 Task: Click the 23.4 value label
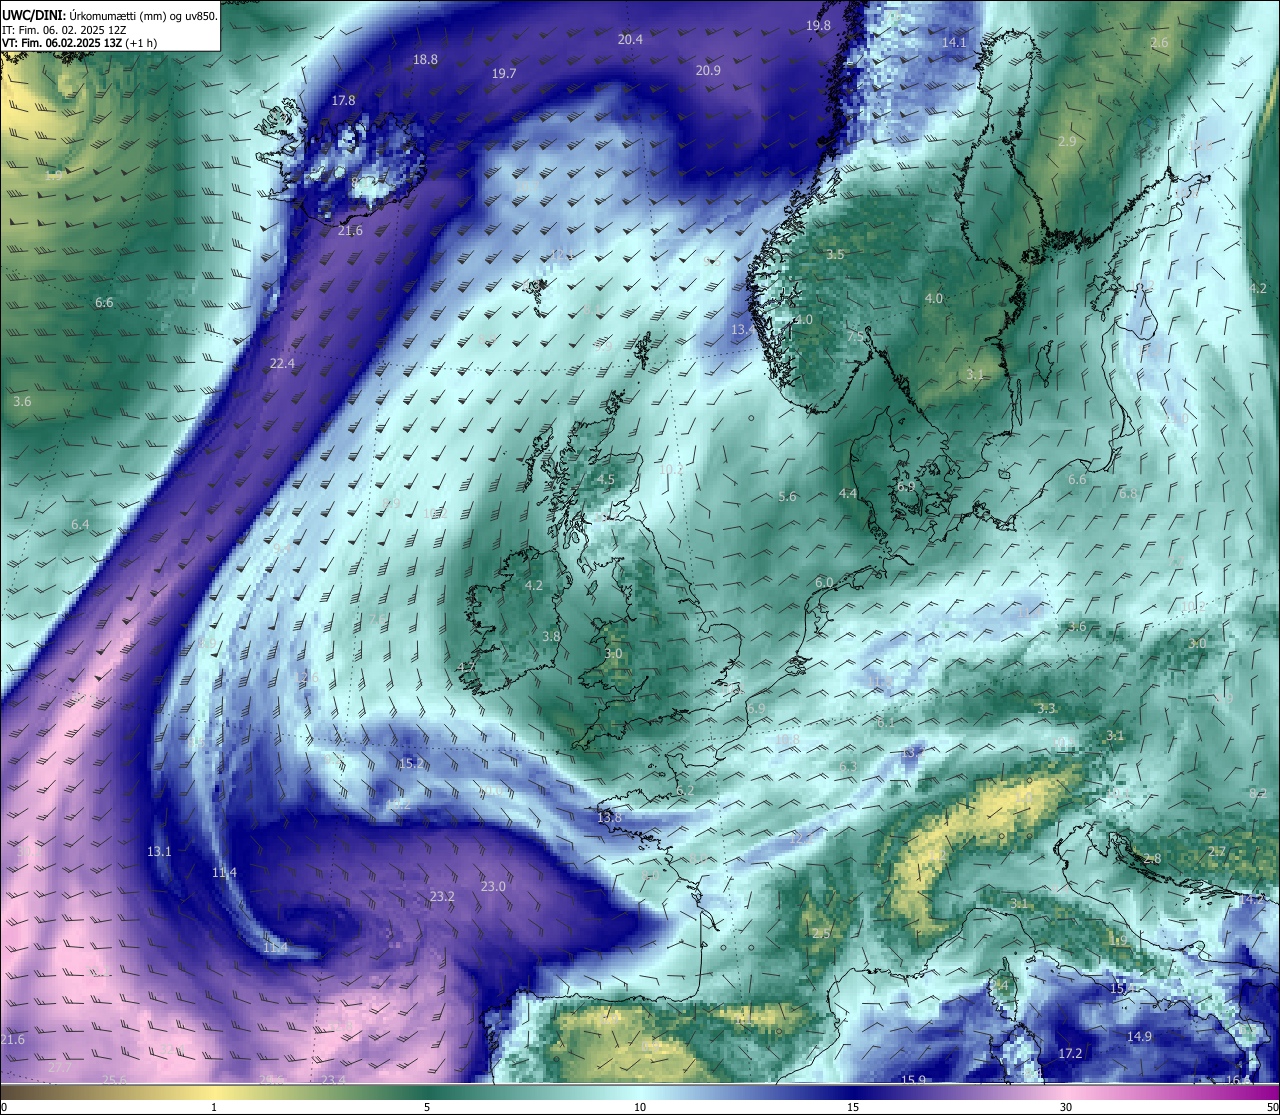click(333, 1079)
